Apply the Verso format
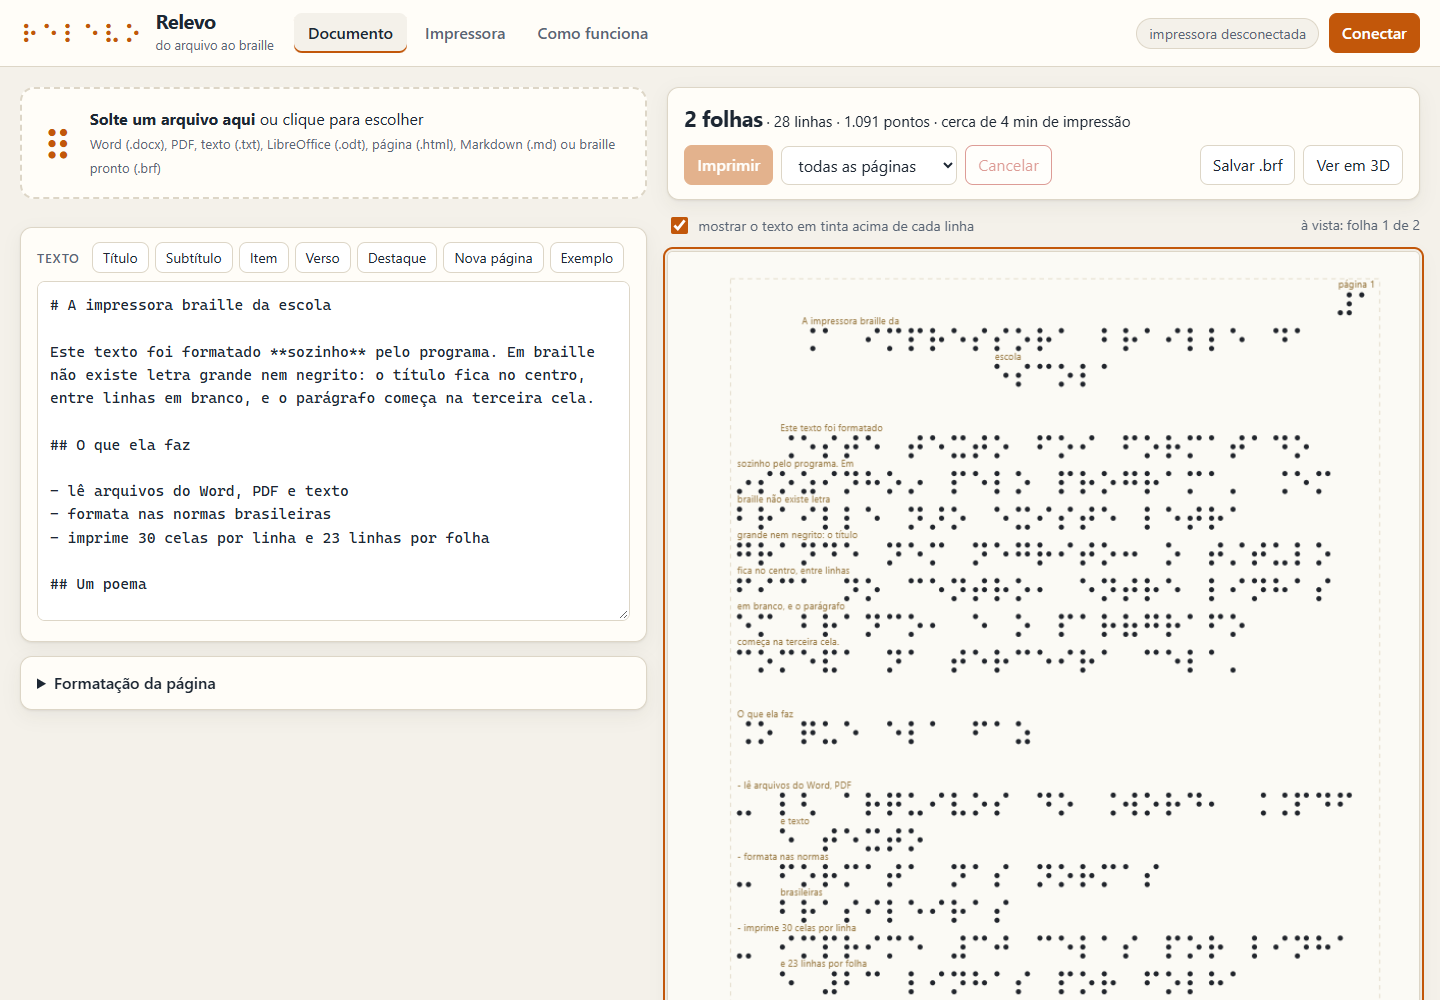Image resolution: width=1440 pixels, height=1000 pixels. (x=322, y=258)
